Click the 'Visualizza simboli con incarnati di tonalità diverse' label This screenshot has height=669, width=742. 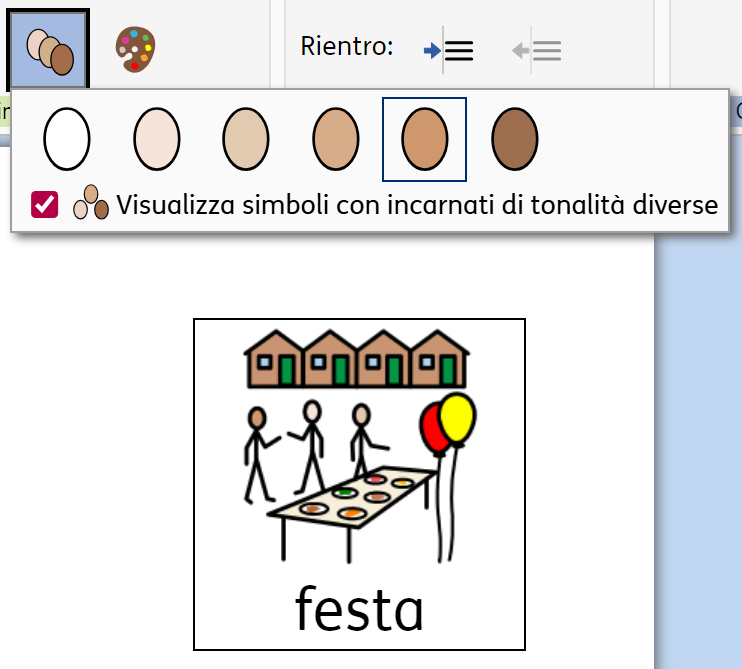tap(417, 205)
